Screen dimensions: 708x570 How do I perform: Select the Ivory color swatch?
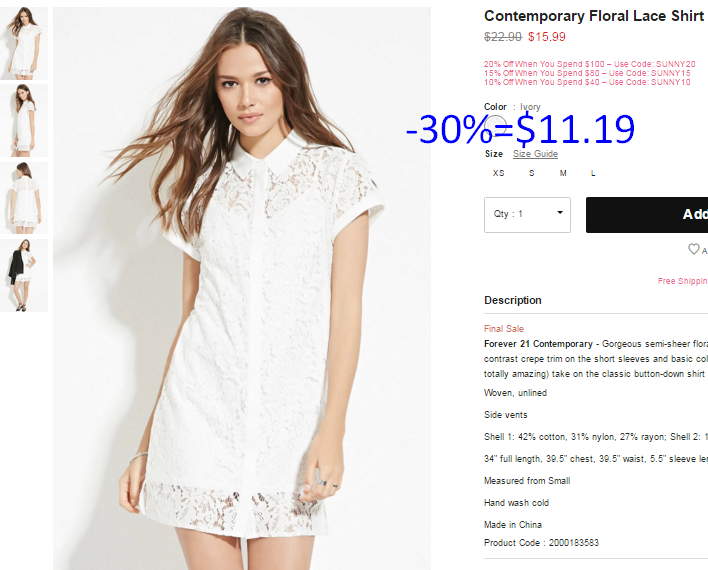(x=495, y=125)
